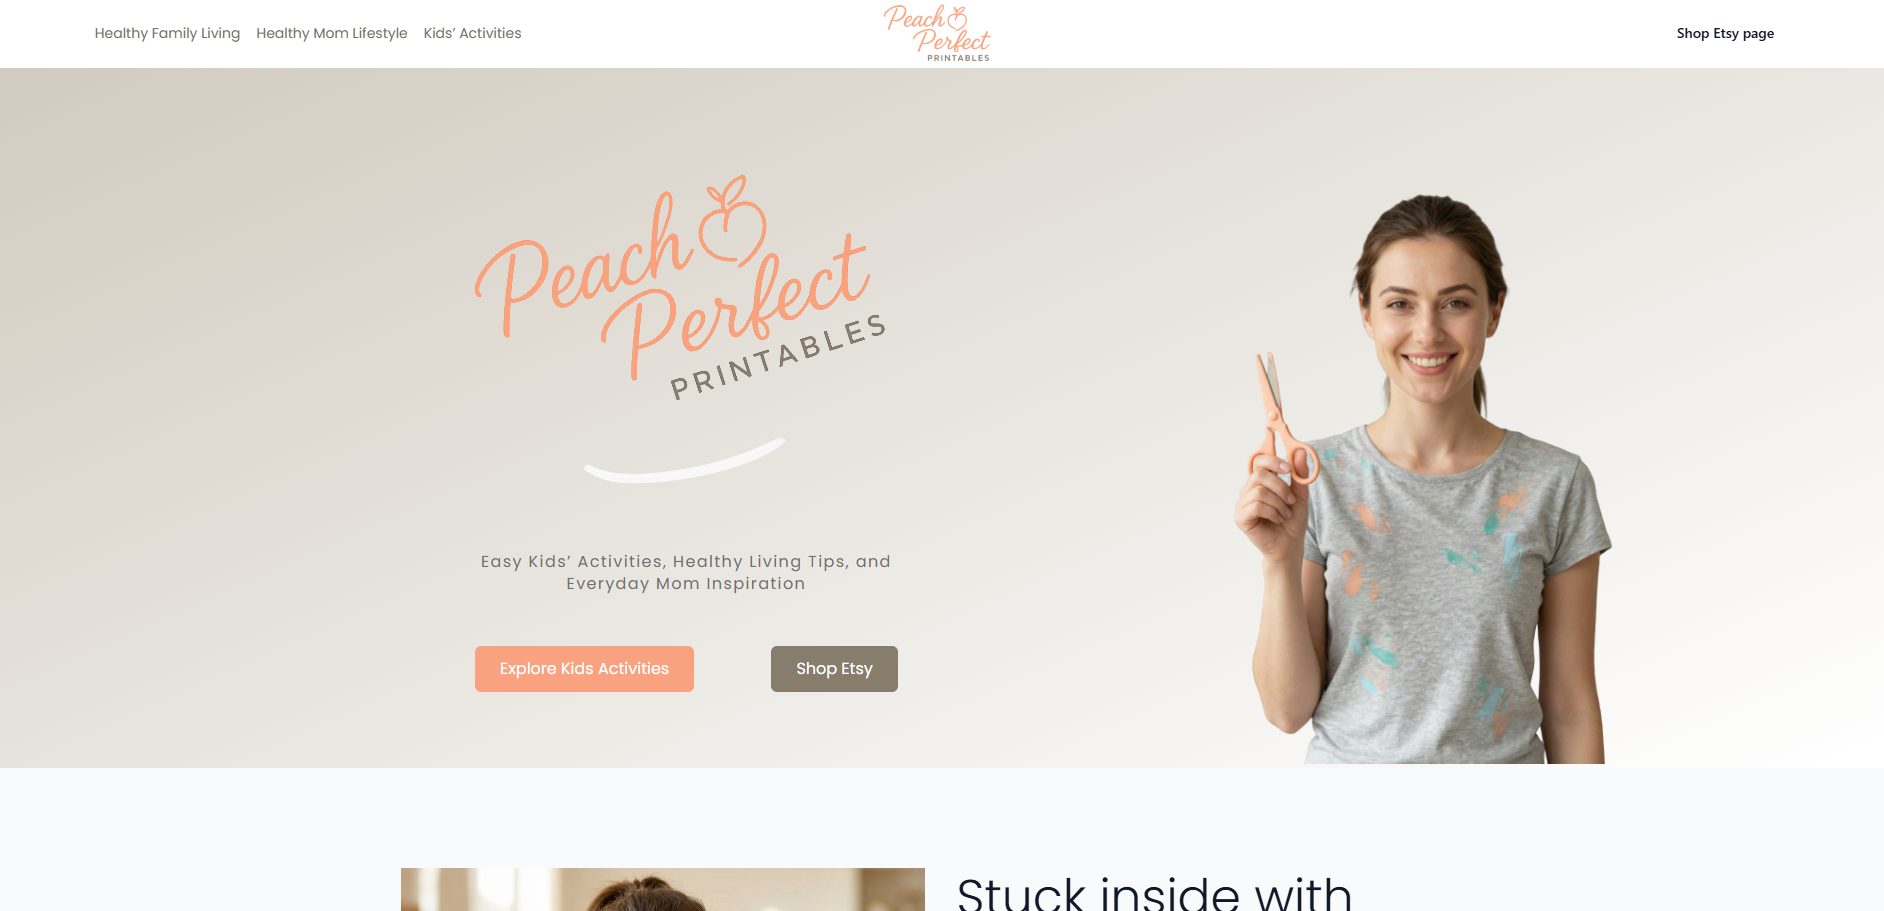Click the PRINTABLES text in hero logo

pyautogui.click(x=778, y=356)
